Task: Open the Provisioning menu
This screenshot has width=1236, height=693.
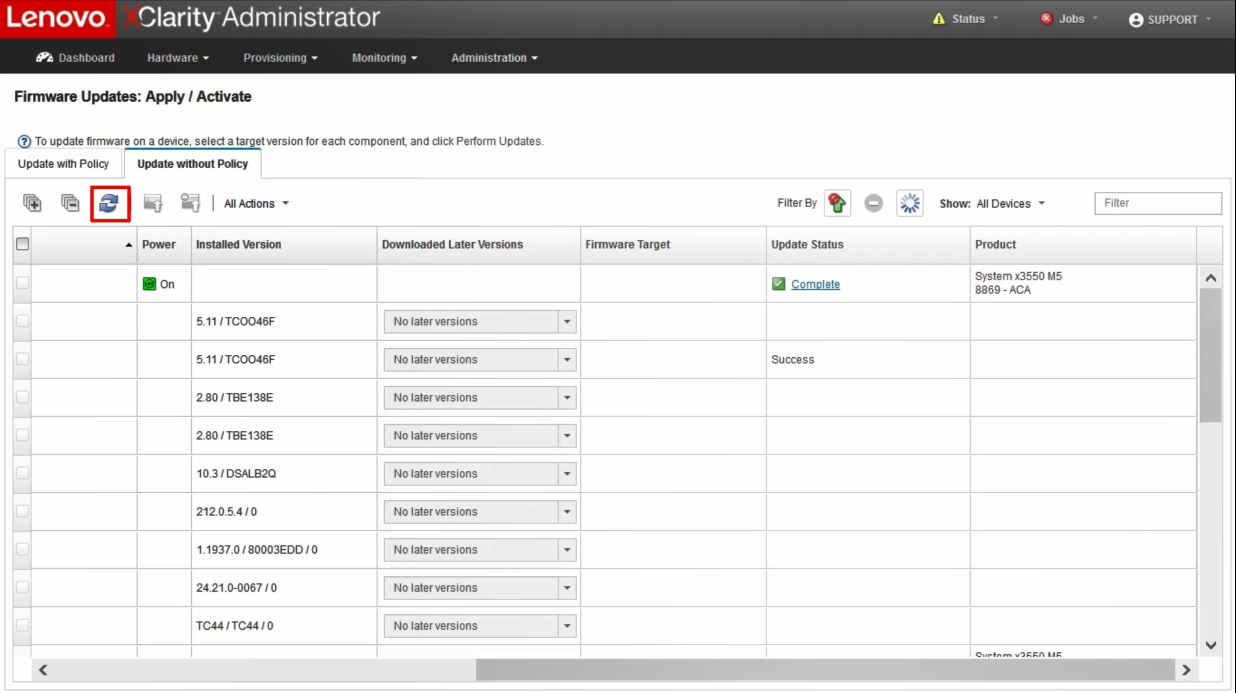Action: click(x=280, y=58)
